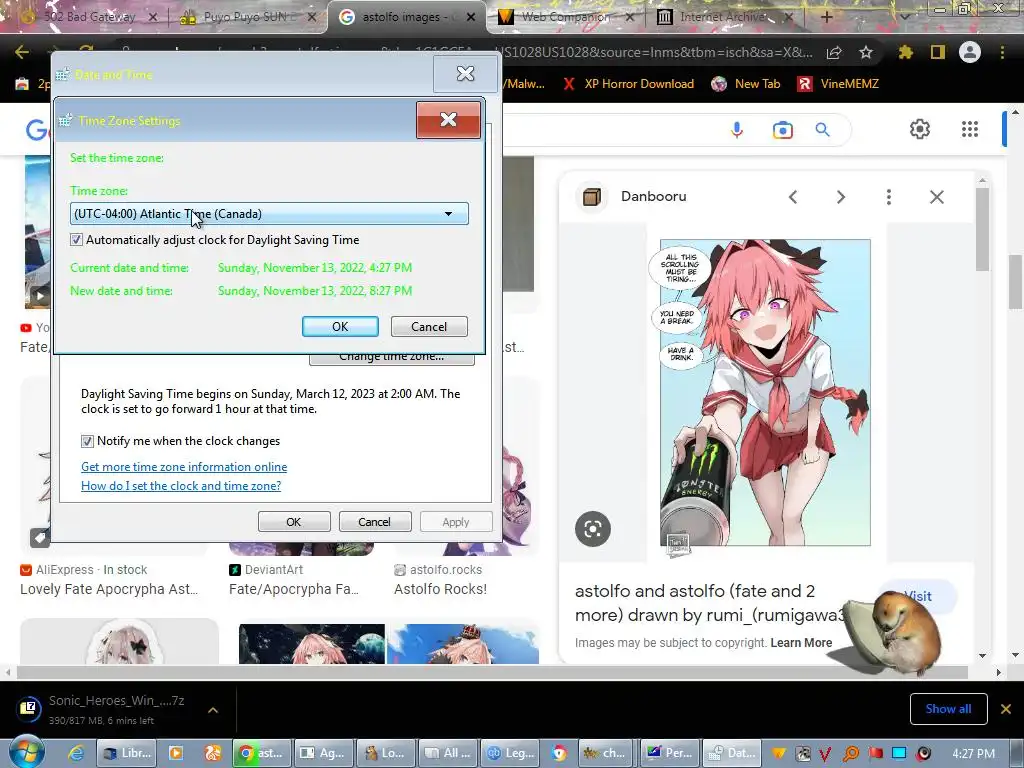Click the Windows Start orb
This screenshot has width=1024, height=768.
click(x=27, y=752)
